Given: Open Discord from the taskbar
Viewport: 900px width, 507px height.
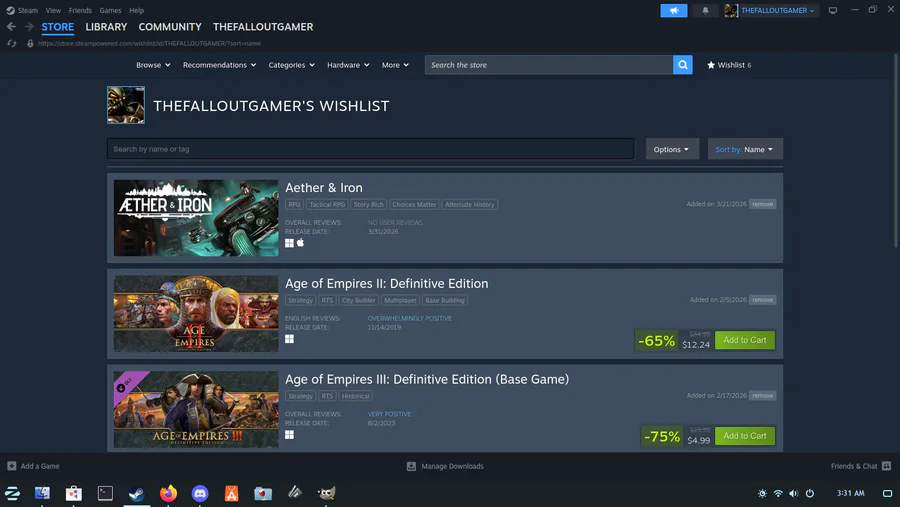Looking at the screenshot, I should coord(200,493).
